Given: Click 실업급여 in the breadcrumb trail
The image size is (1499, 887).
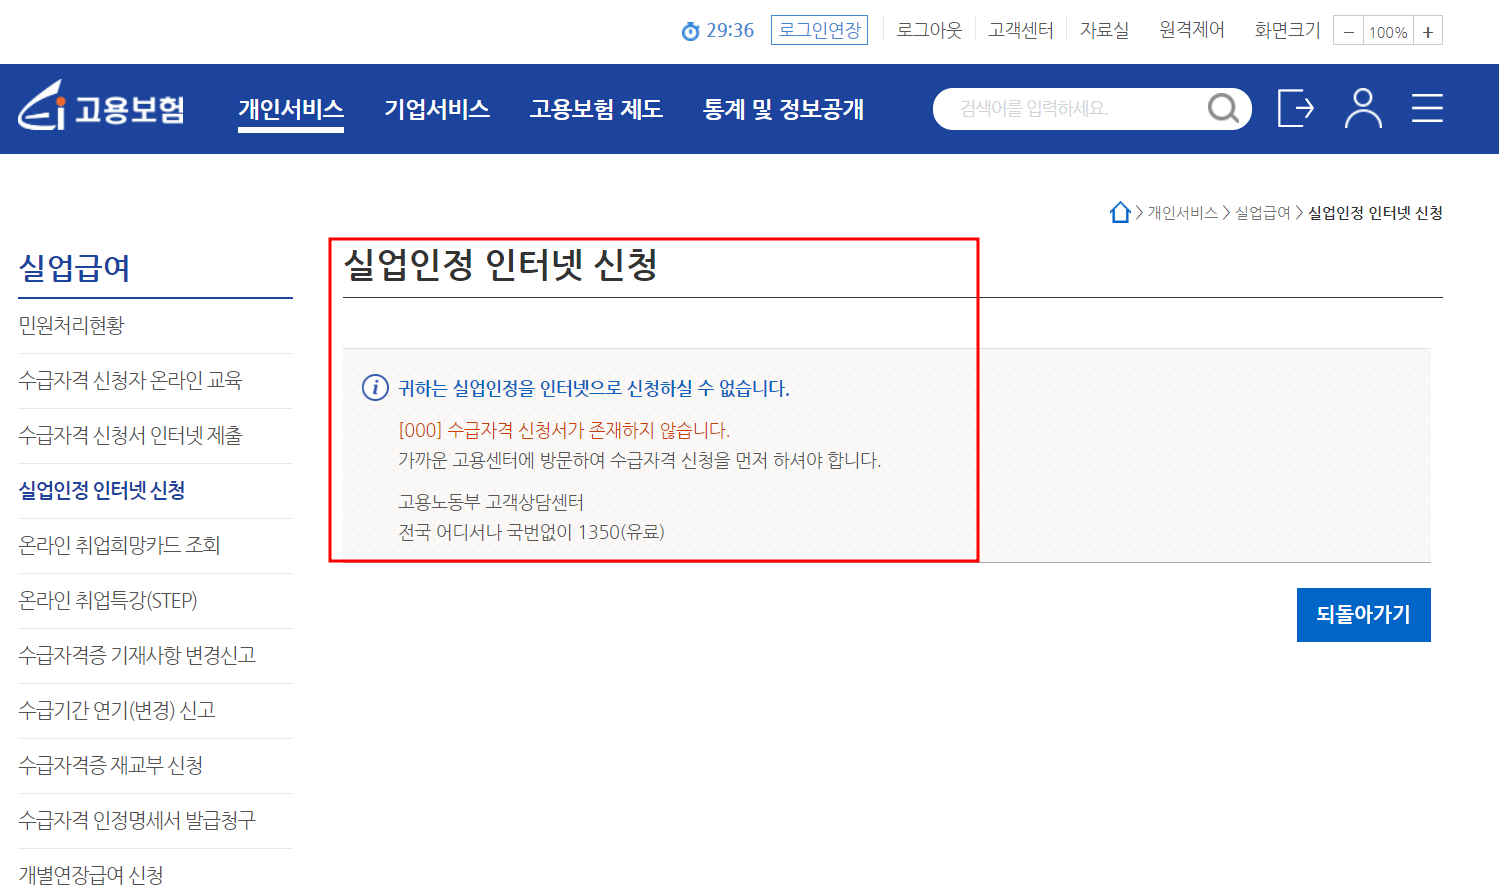Looking at the screenshot, I should [x=1261, y=212].
